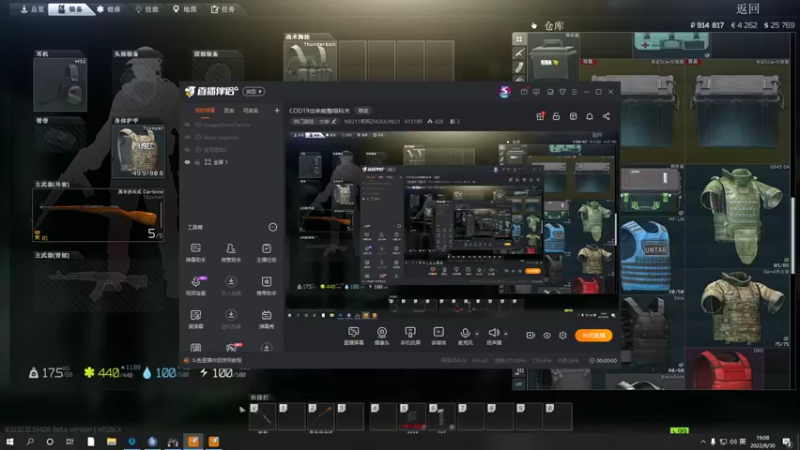Add 摄像头 camera source
Image resolution: width=800 pixels, height=450 pixels.
coord(382,336)
